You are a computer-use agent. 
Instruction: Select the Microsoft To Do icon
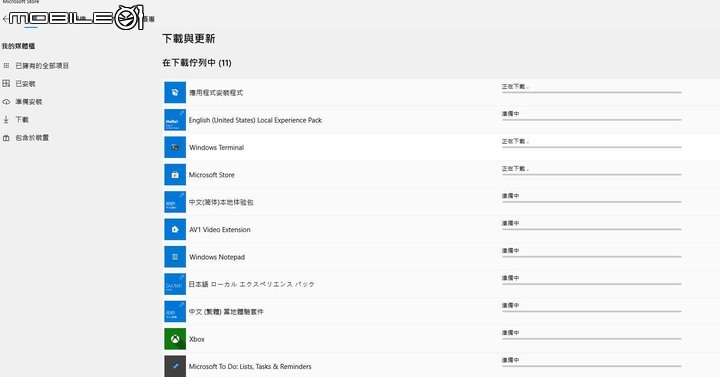click(x=175, y=366)
